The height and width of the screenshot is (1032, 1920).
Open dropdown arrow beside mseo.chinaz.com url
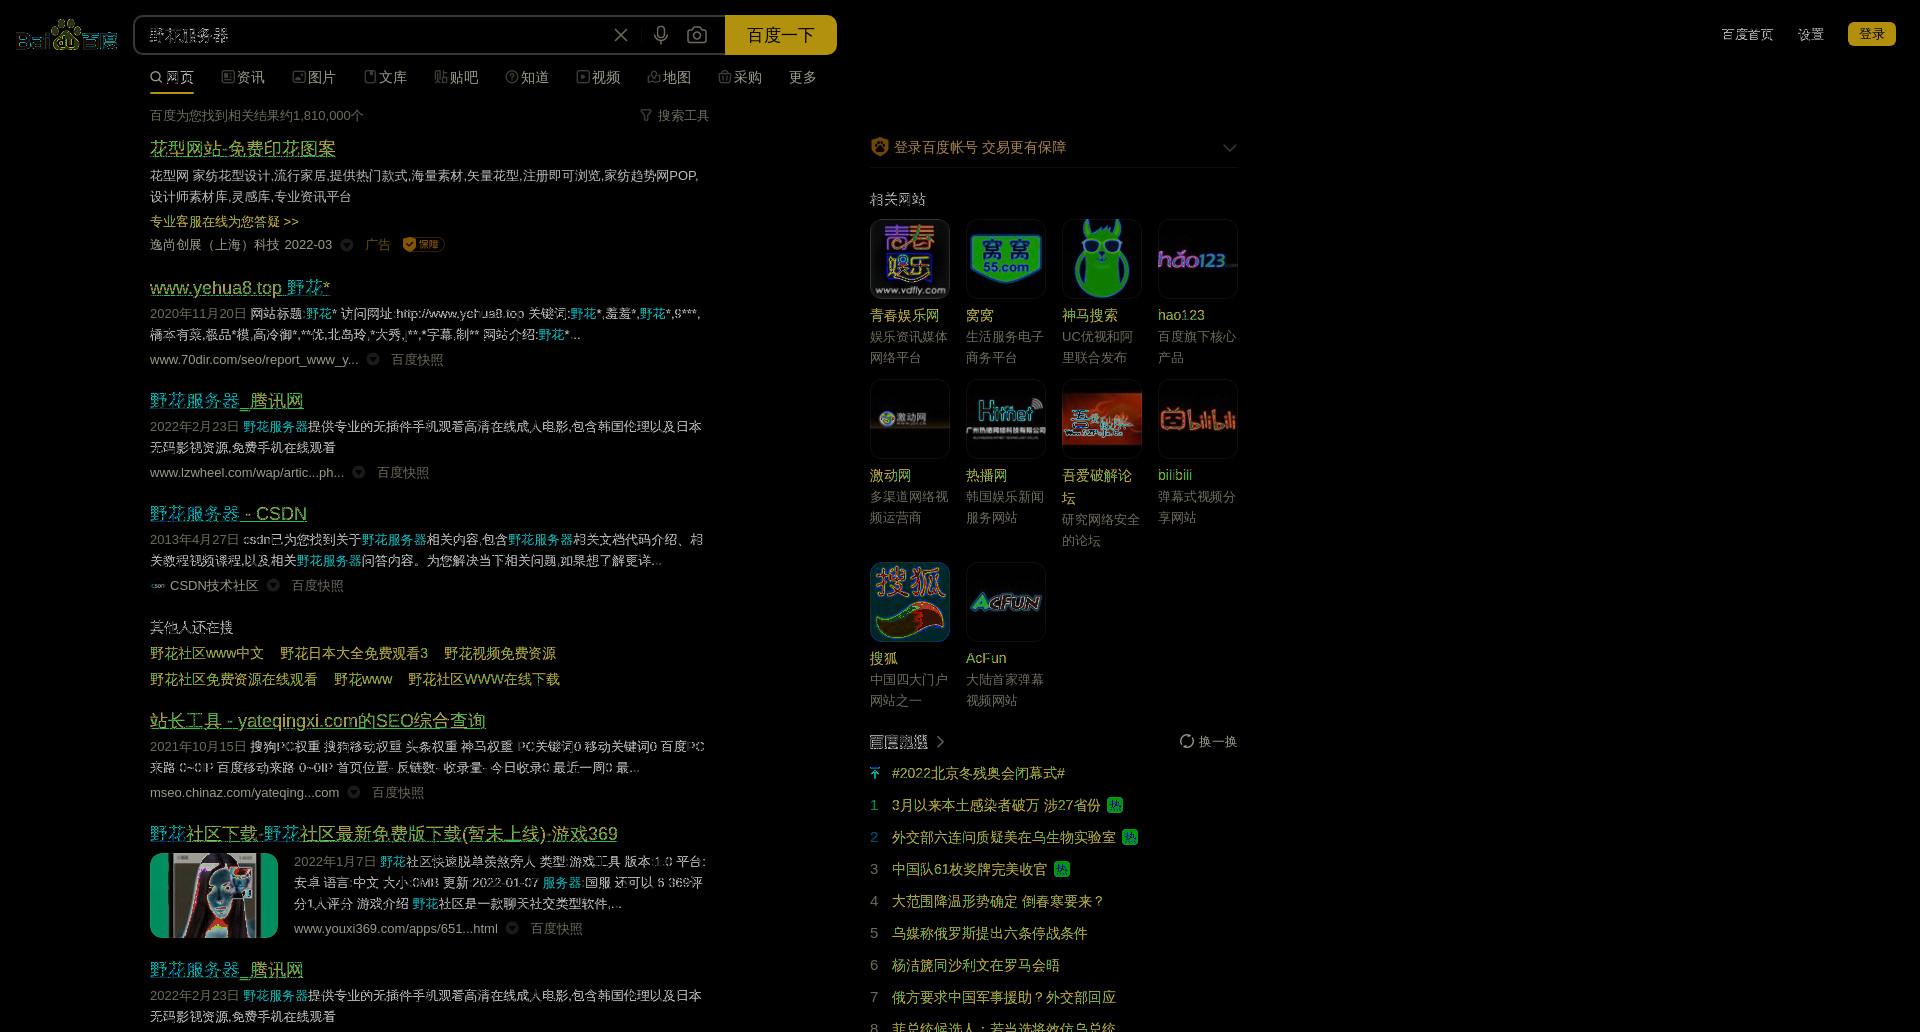[354, 793]
